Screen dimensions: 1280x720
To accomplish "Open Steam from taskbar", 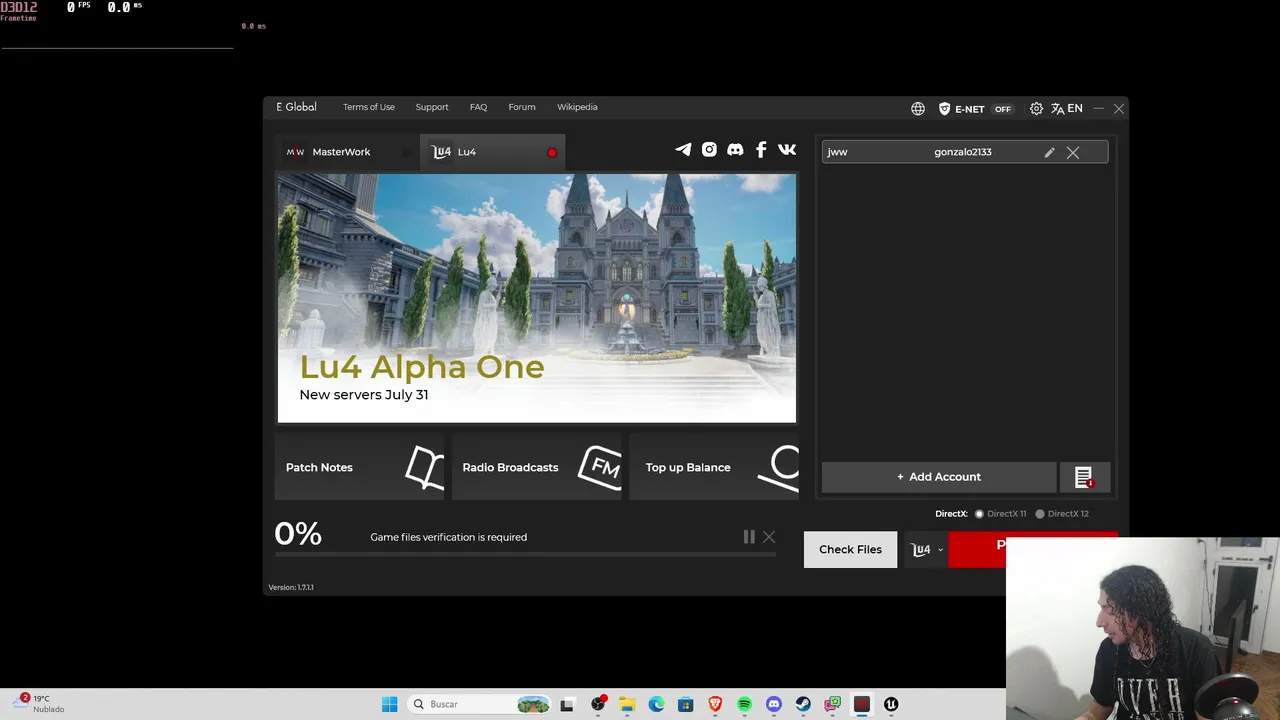I will [803, 704].
